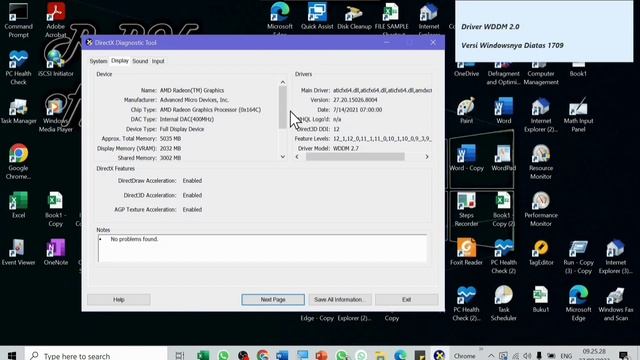Click inside the Notes text box
The height and width of the screenshot is (360, 640).
(262, 248)
